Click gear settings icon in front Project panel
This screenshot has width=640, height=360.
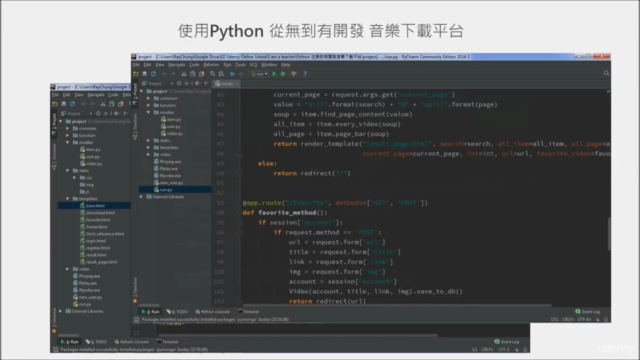click(x=197, y=83)
